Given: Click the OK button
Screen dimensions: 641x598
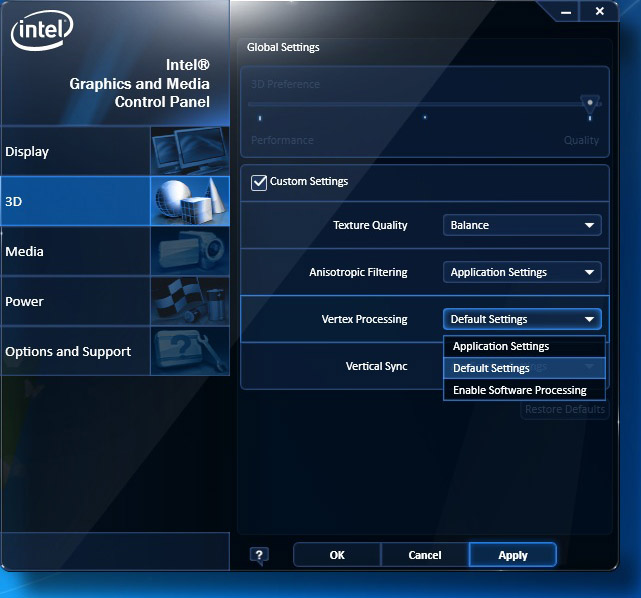Looking at the screenshot, I should click(x=337, y=555).
